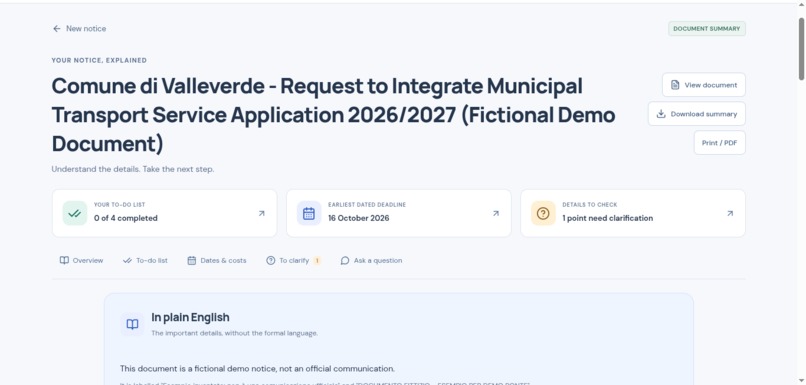Open Details to check card via its arrow icon

[730, 213]
